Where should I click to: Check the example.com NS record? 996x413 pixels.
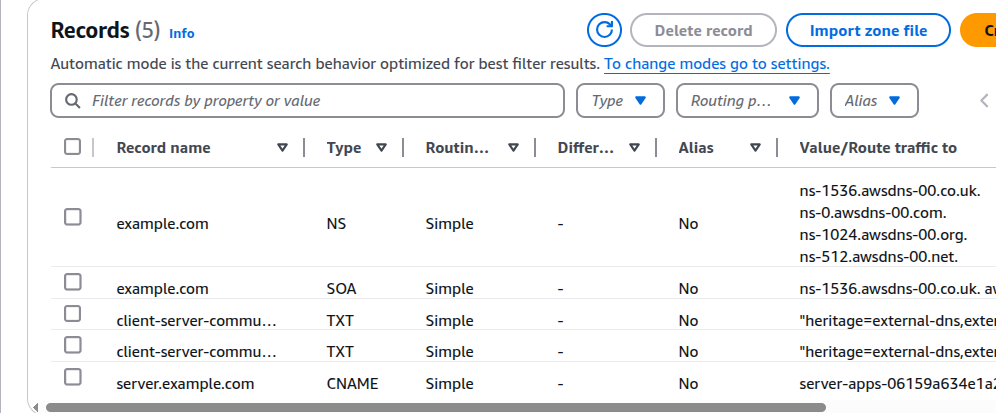click(73, 217)
